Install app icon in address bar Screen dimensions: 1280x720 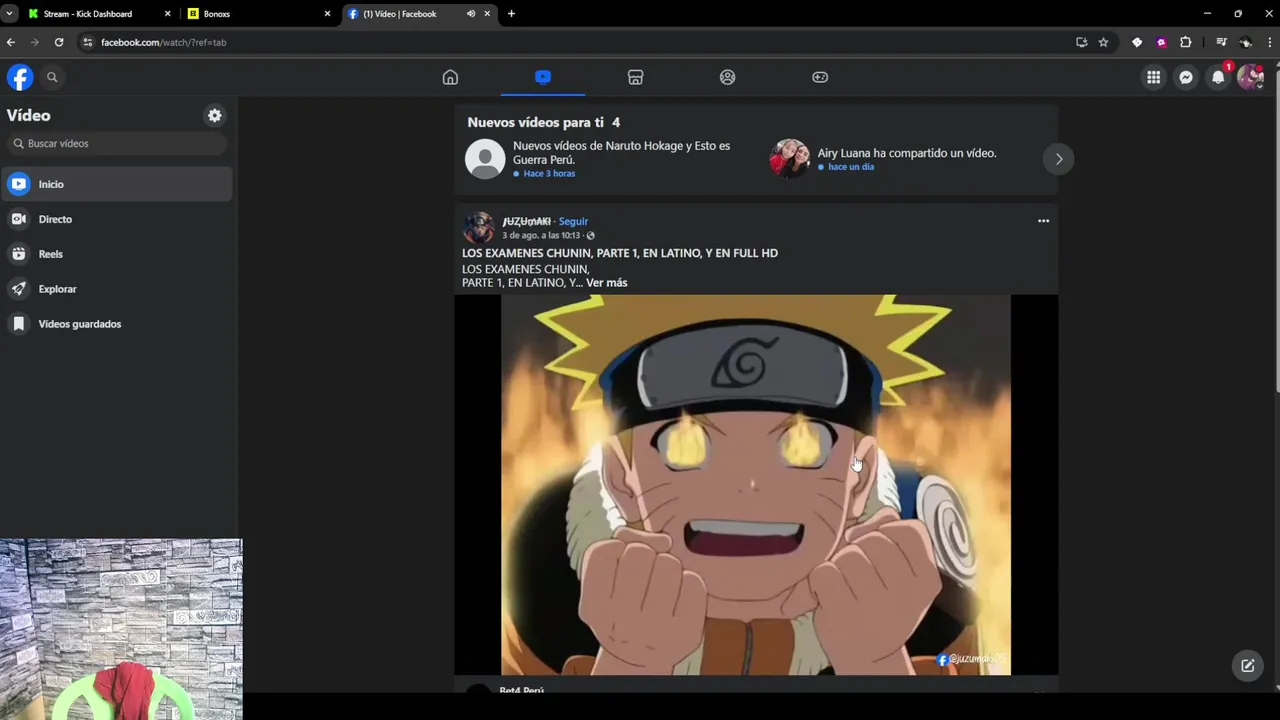1081,42
